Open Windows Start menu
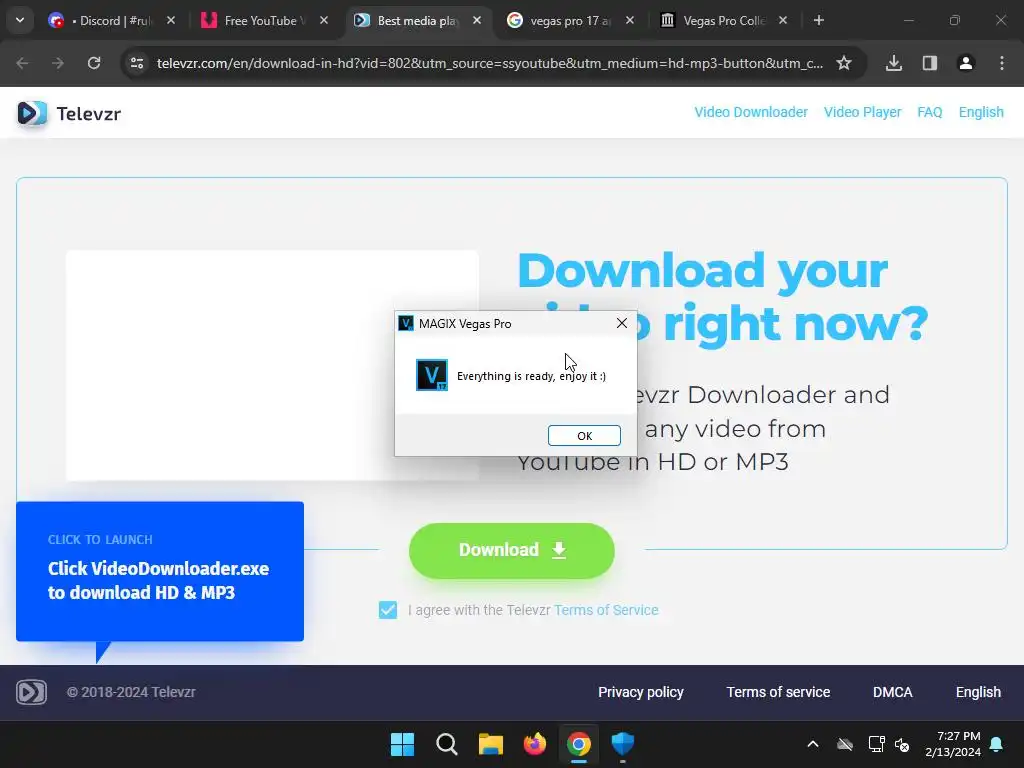The image size is (1024, 768). click(x=402, y=744)
